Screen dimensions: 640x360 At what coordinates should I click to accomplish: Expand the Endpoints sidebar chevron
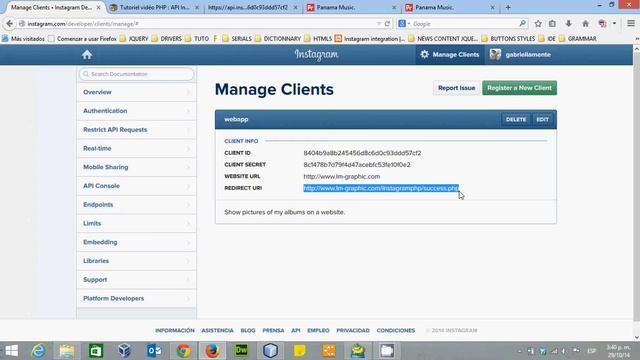pyautogui.click(x=188, y=205)
